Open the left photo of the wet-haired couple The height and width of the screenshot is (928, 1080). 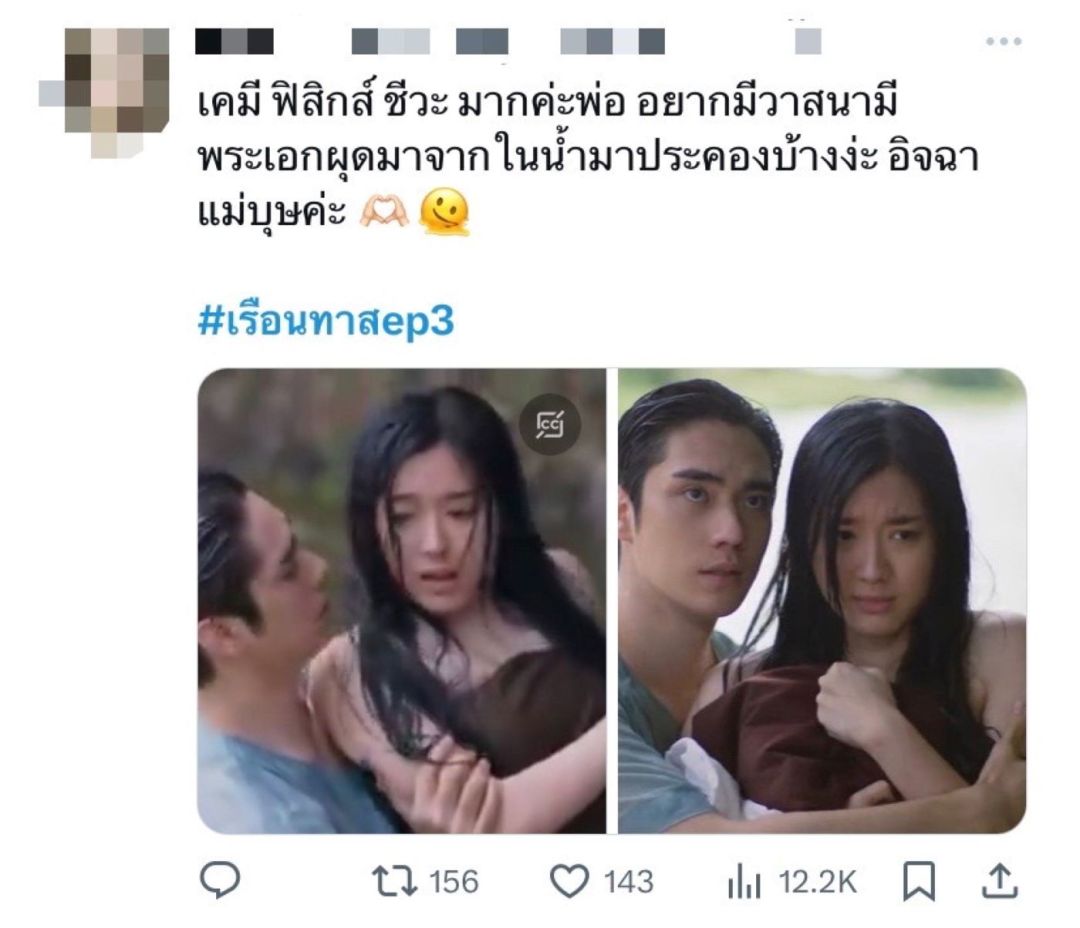tap(402, 601)
